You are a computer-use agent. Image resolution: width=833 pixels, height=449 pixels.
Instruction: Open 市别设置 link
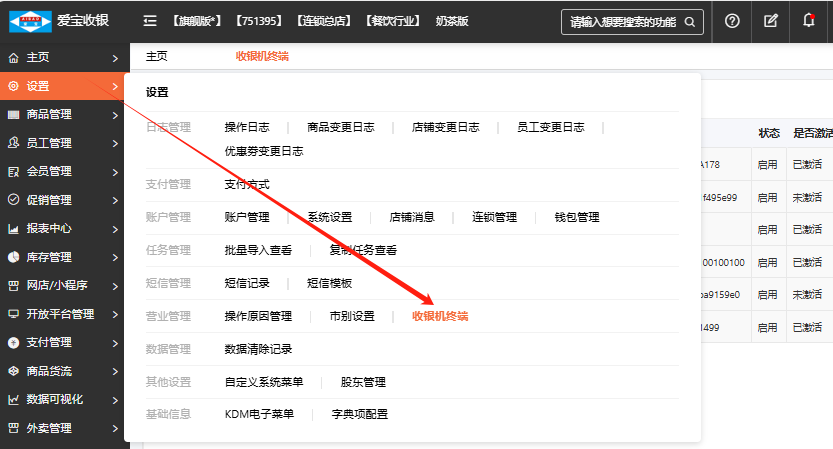(x=352, y=316)
